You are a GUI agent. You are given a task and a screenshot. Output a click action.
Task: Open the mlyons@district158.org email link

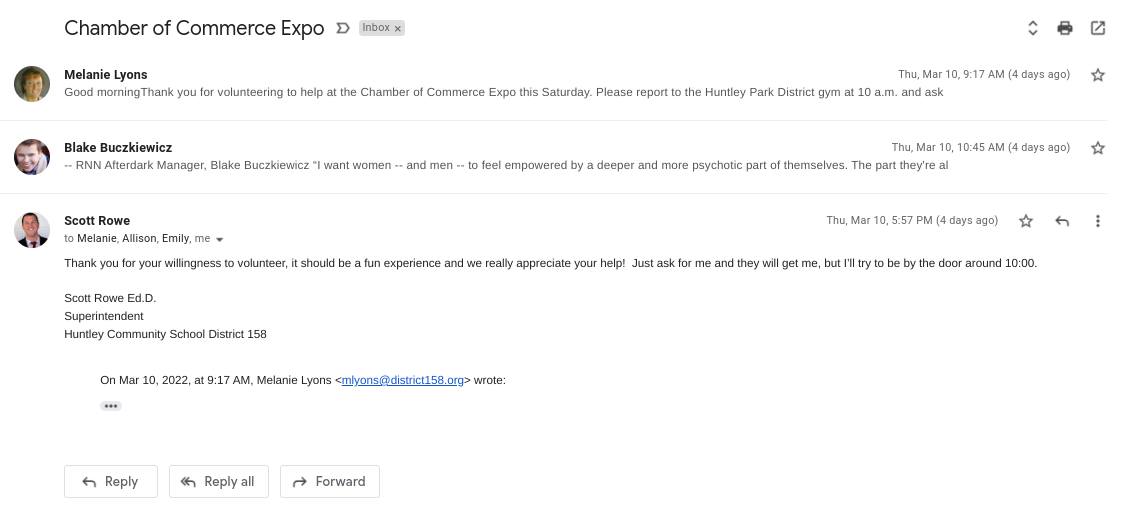[x=403, y=380]
